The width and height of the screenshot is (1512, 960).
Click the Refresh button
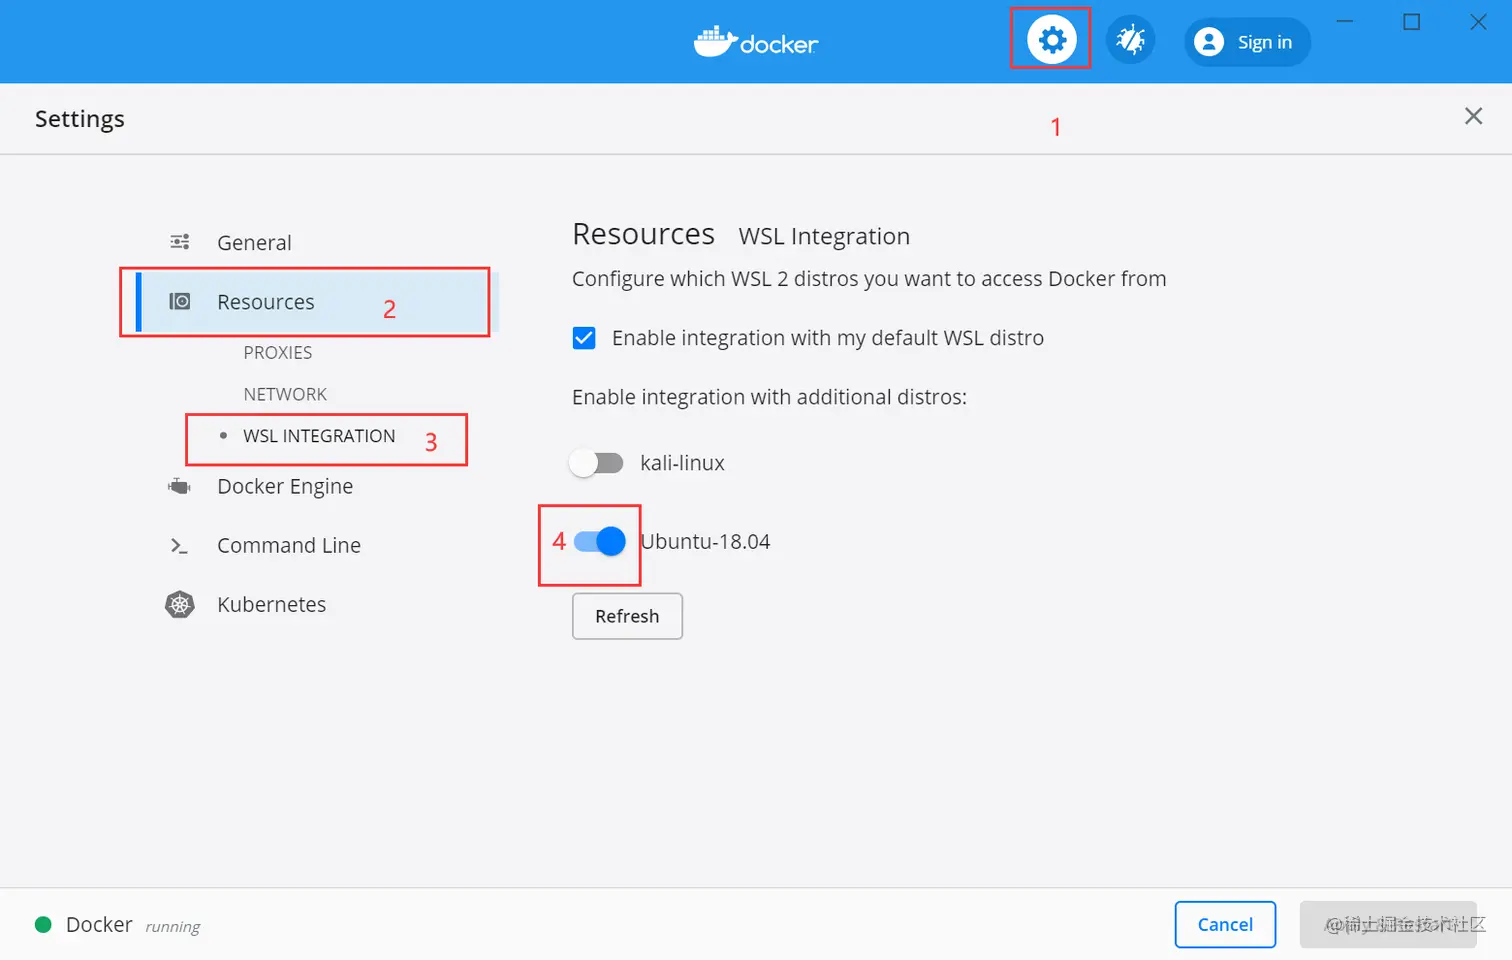coord(627,616)
